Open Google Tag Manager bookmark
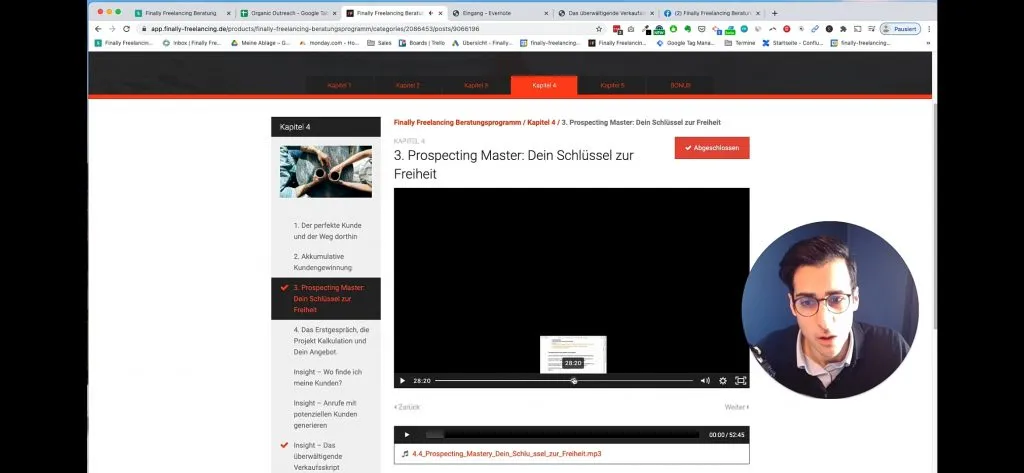Screen dimensions: 1024x473 686,43
